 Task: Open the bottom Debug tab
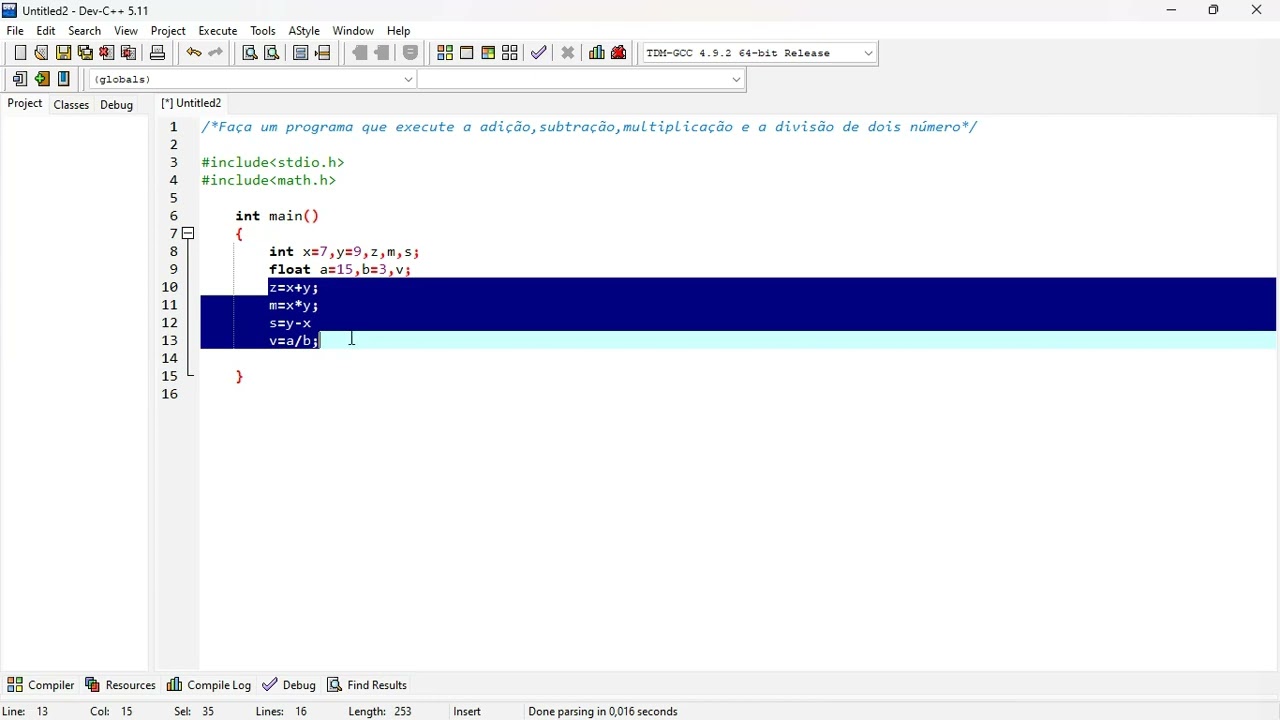tap(289, 685)
